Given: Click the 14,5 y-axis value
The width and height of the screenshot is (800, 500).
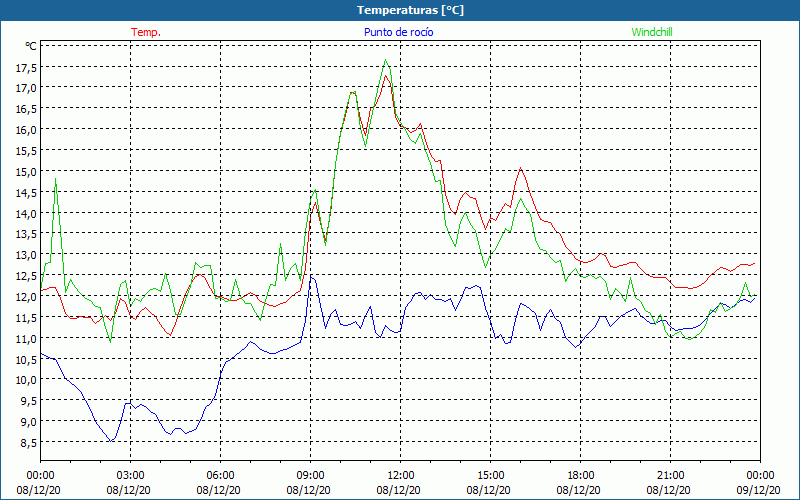Looking at the screenshot, I should click(27, 192).
